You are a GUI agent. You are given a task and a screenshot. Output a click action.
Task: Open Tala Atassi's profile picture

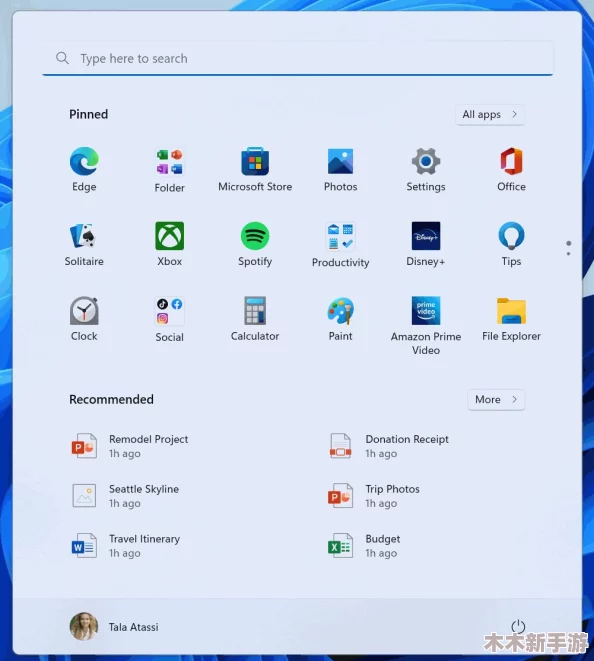pos(84,626)
